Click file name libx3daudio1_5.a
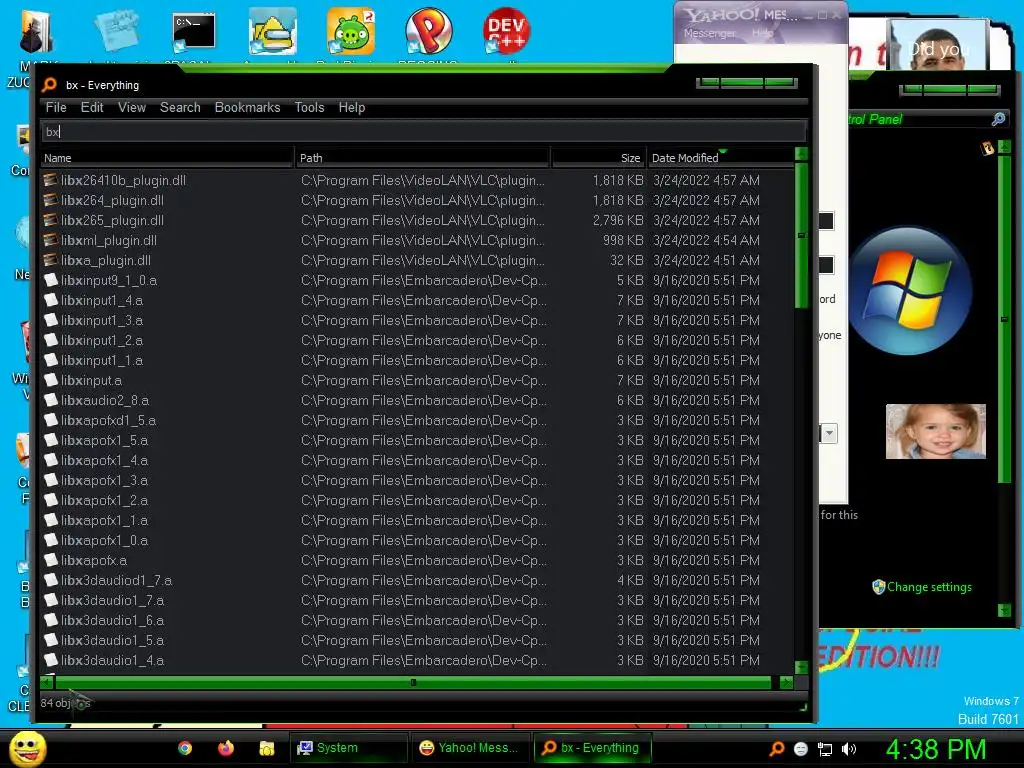The image size is (1024, 768). tap(112, 640)
